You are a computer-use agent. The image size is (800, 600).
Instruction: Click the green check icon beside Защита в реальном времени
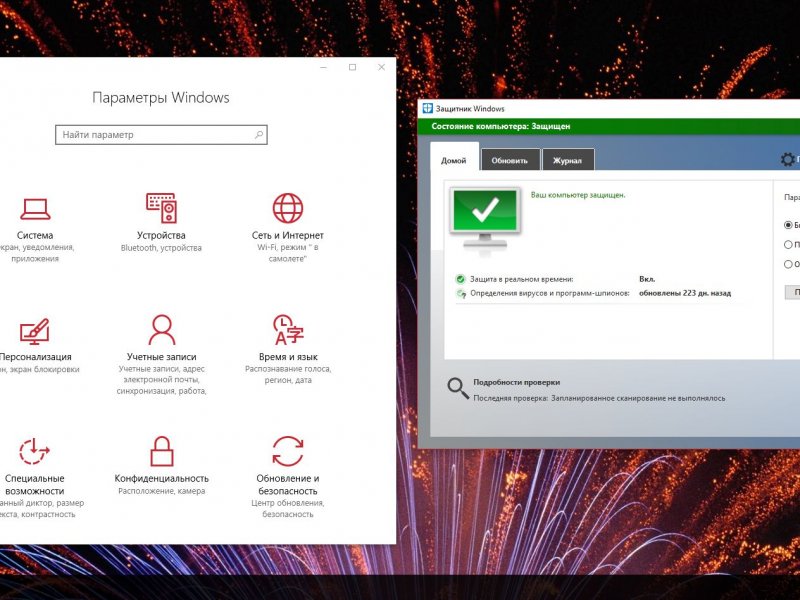460,279
